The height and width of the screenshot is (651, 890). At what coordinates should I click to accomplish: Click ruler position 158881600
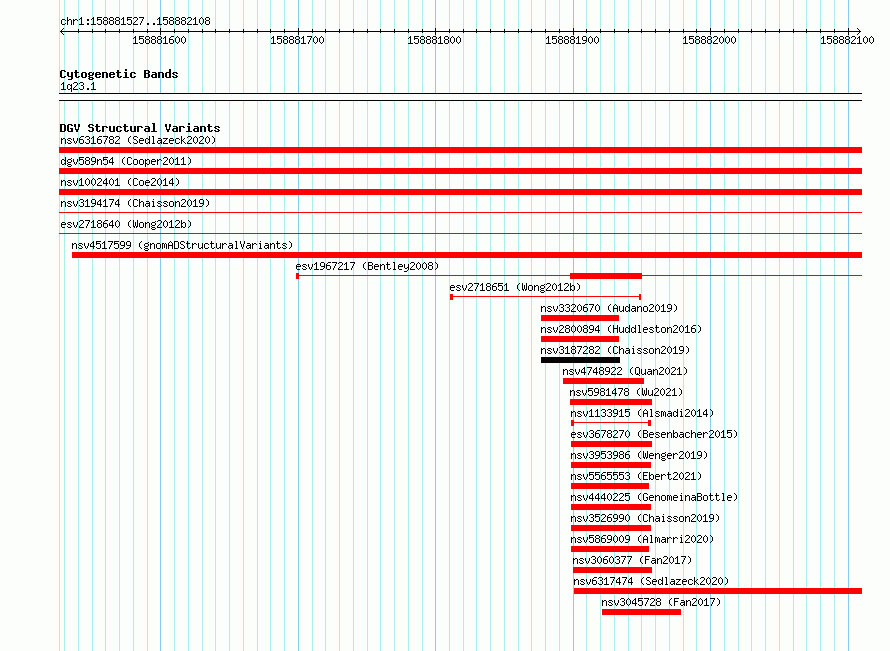(x=159, y=40)
